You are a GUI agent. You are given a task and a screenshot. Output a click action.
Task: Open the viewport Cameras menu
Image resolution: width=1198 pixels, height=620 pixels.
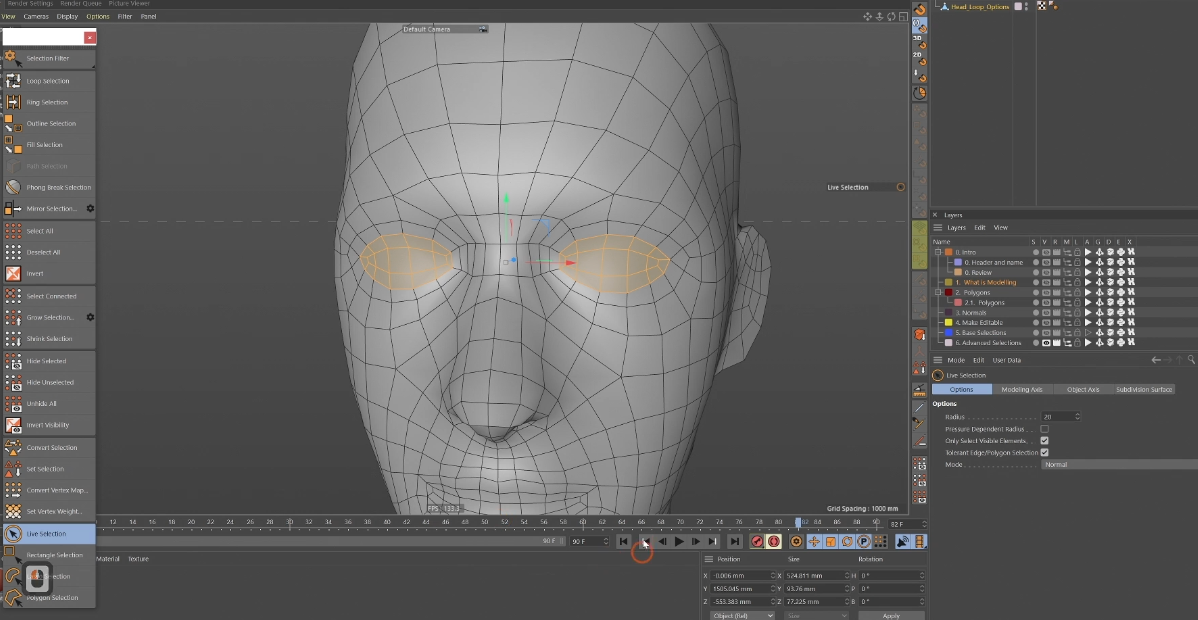click(36, 16)
